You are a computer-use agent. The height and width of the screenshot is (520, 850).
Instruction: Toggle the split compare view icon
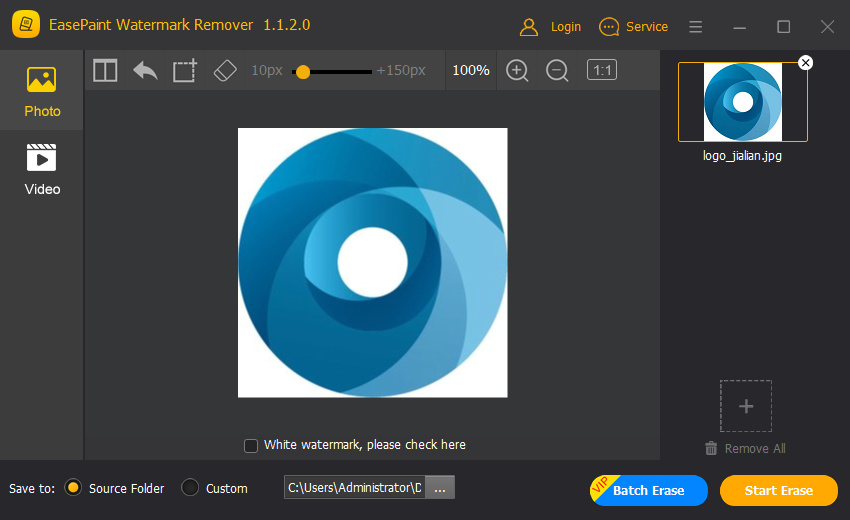tap(105, 70)
